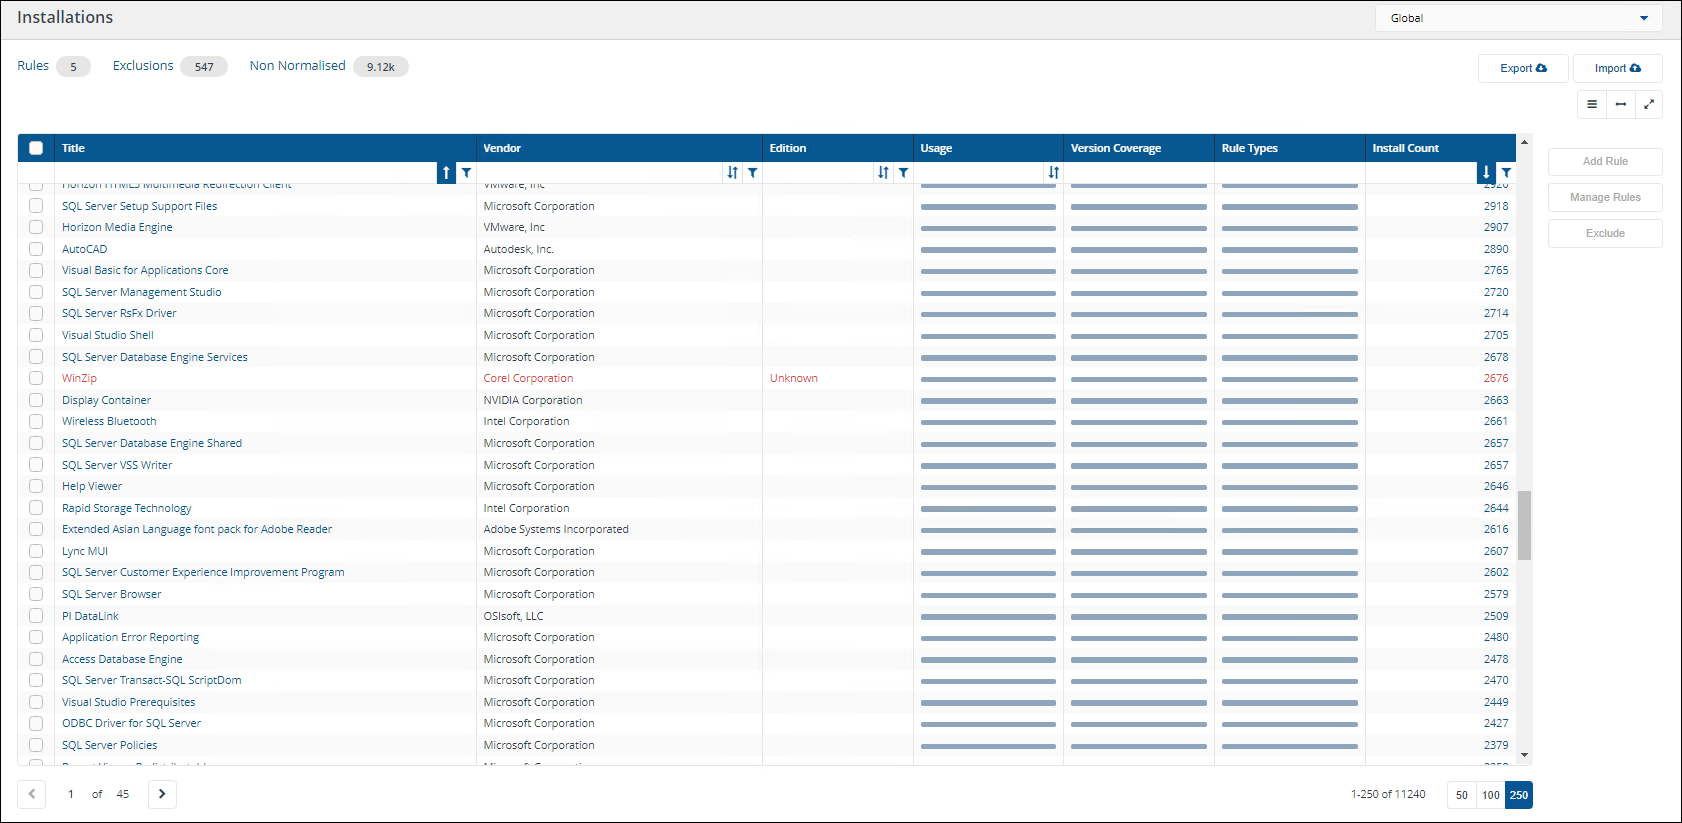Click the Usage column sort icon
Viewport: 1682px width, 823px height.
pyautogui.click(x=1053, y=173)
